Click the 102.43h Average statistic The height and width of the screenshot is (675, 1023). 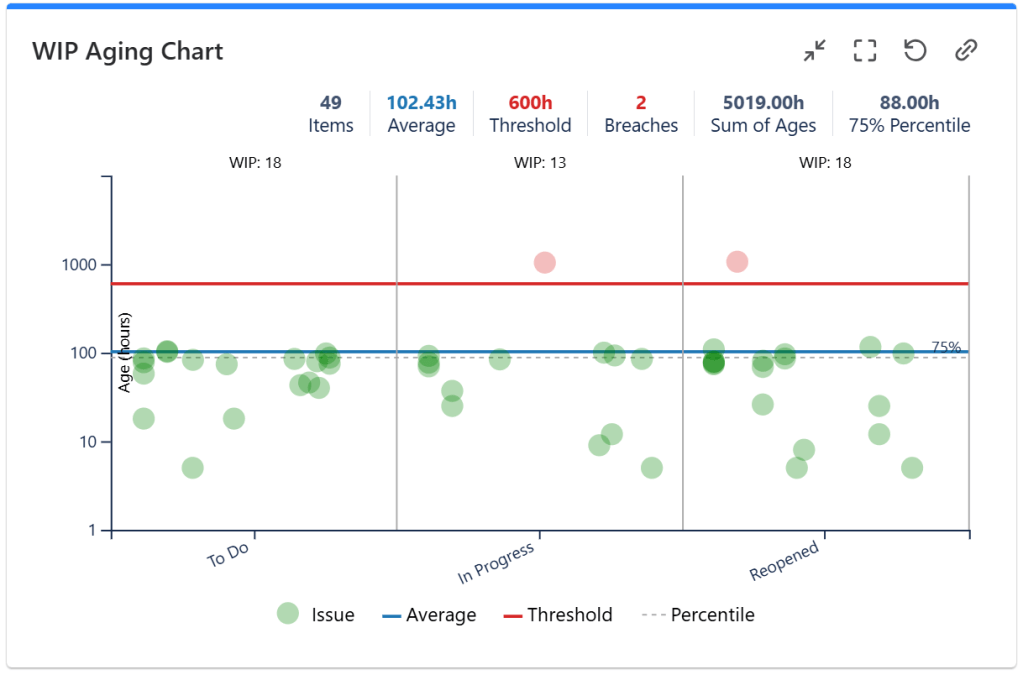(421, 114)
